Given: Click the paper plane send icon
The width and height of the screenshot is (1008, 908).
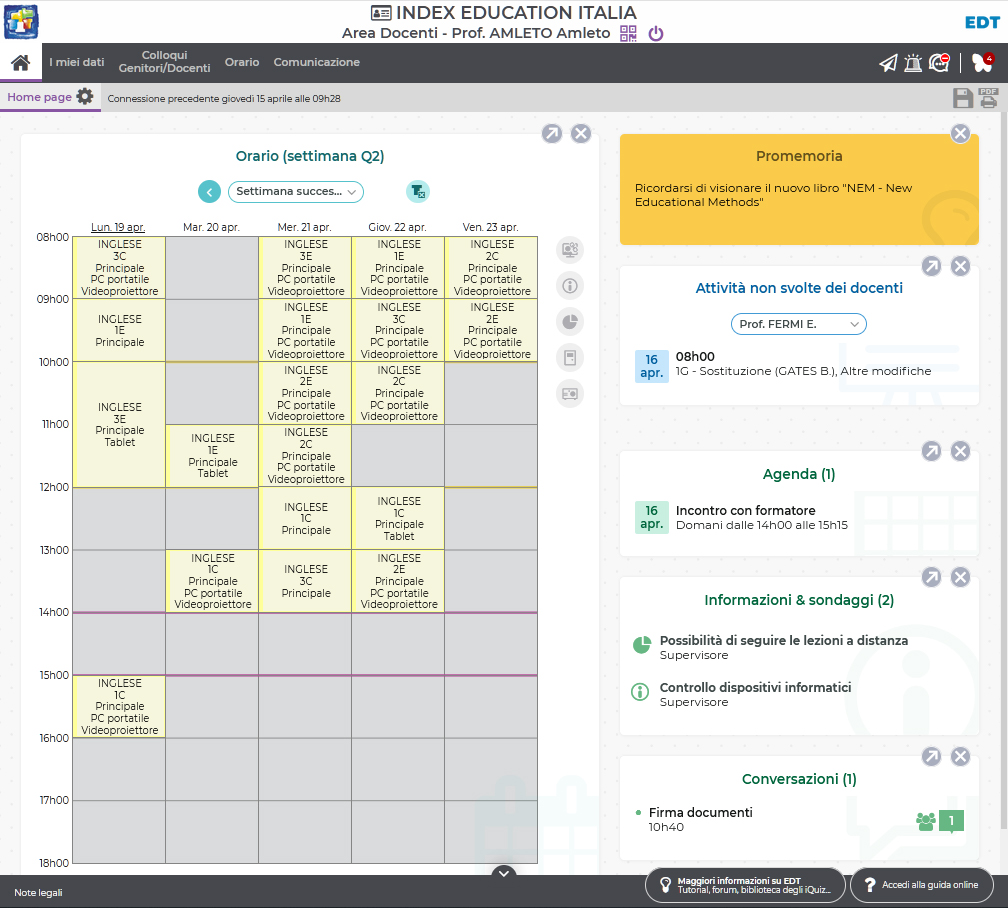Looking at the screenshot, I should point(888,63).
